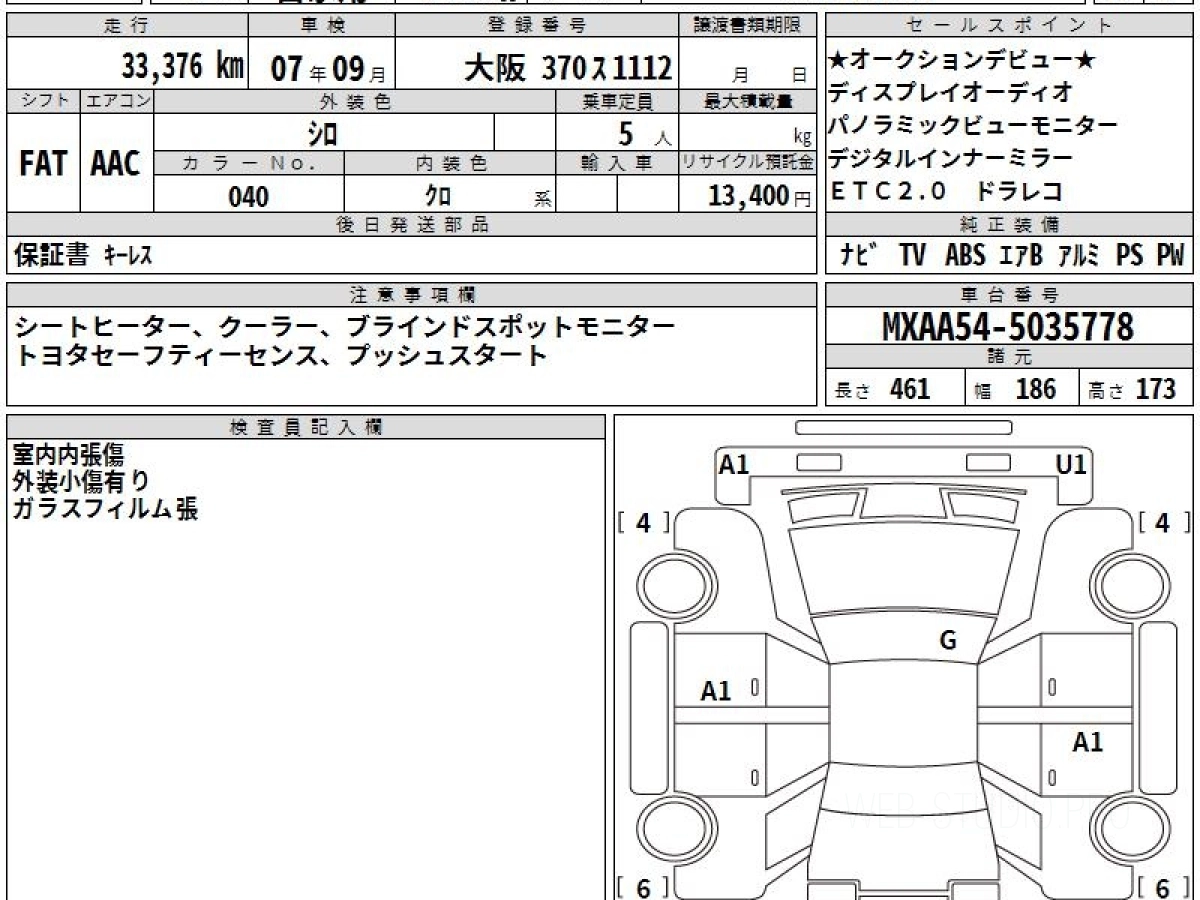Click the 諸元 header

pos(1009,358)
